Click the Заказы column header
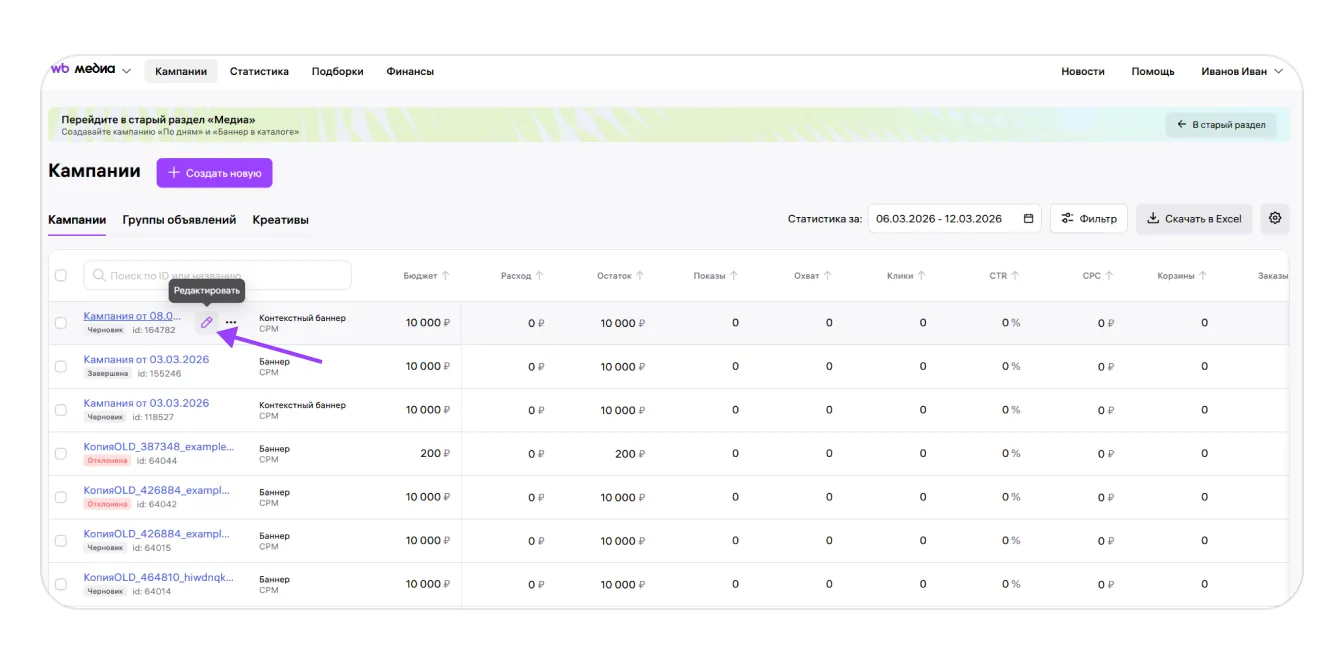The width and height of the screenshot is (1344, 664). pos(1272,275)
